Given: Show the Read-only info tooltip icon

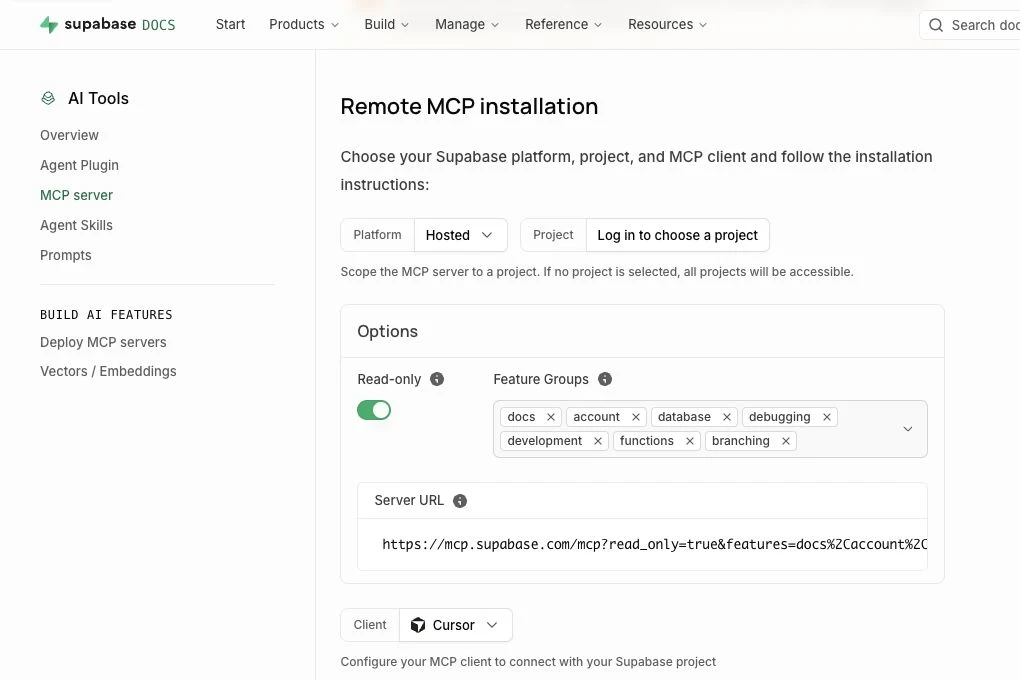Looking at the screenshot, I should click(437, 379).
